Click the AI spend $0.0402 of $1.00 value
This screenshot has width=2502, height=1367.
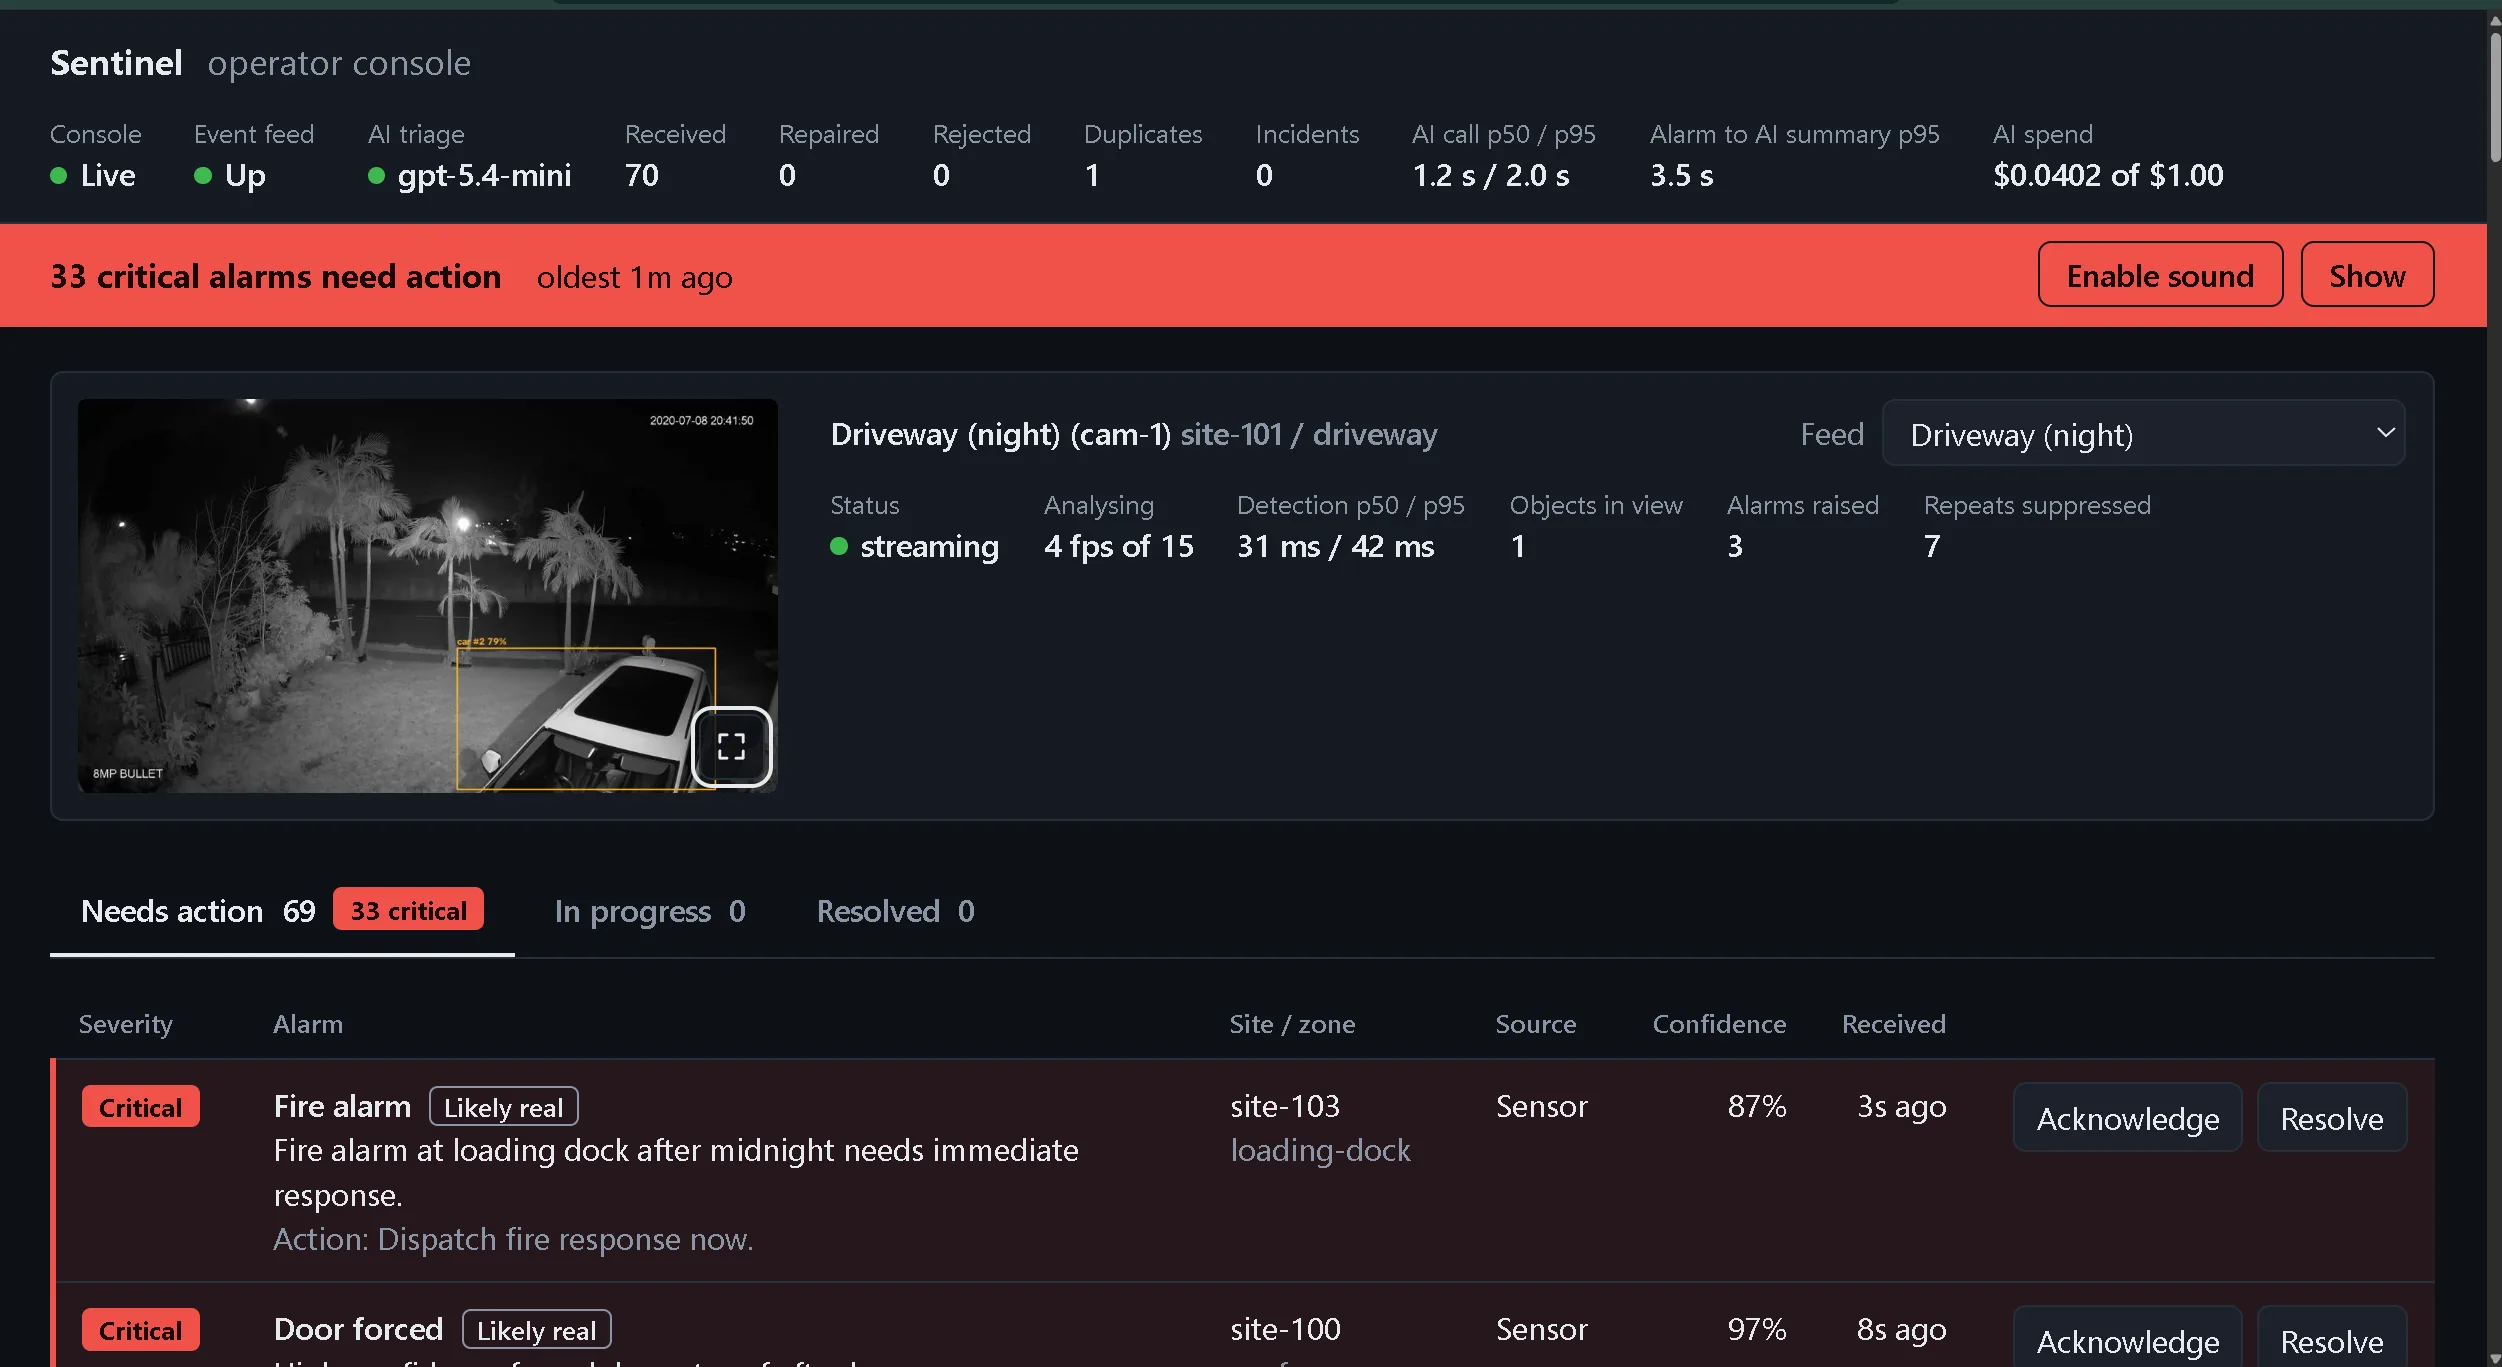coord(2108,175)
